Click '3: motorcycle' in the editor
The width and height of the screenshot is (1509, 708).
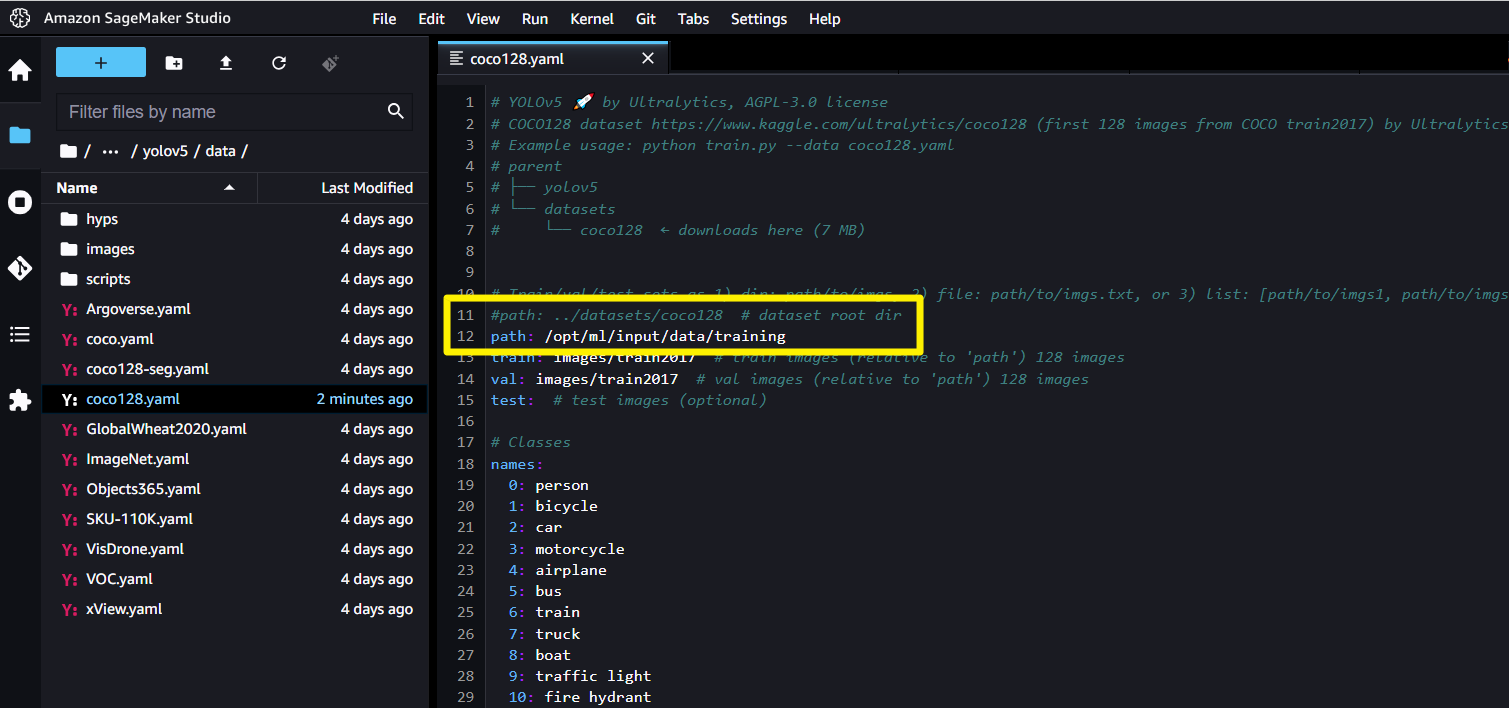point(566,549)
